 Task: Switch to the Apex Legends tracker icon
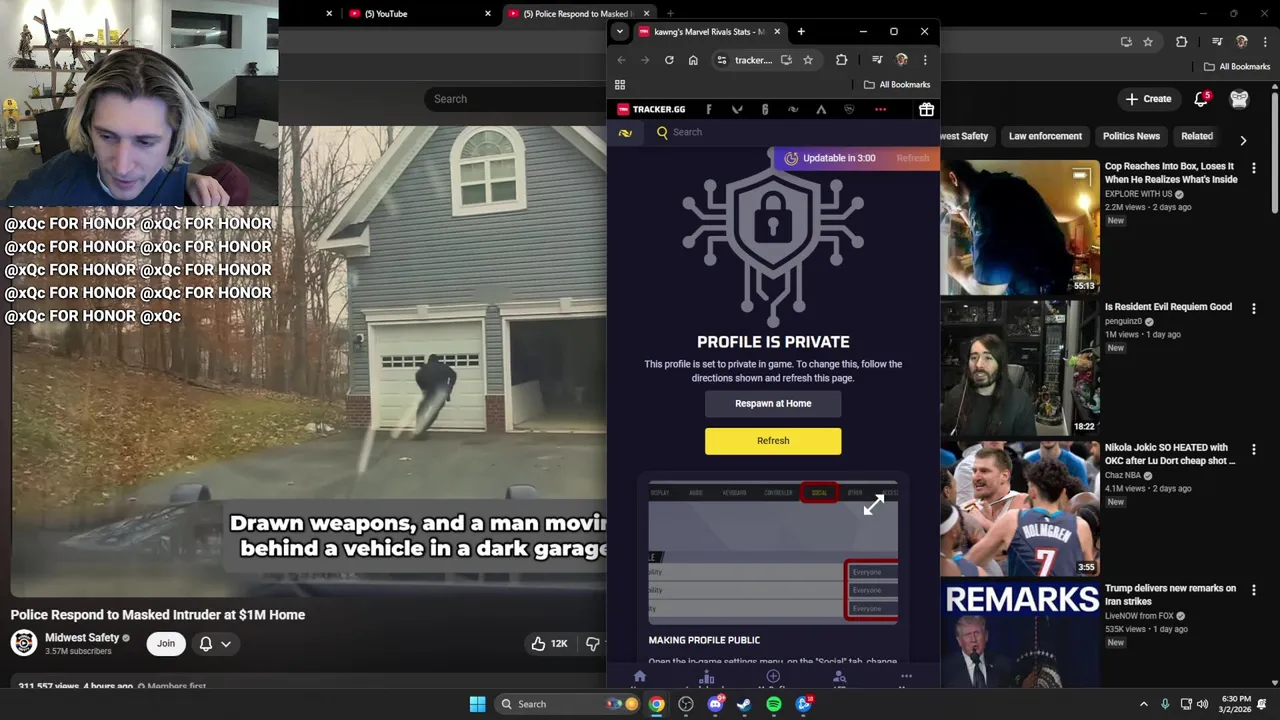click(x=821, y=109)
